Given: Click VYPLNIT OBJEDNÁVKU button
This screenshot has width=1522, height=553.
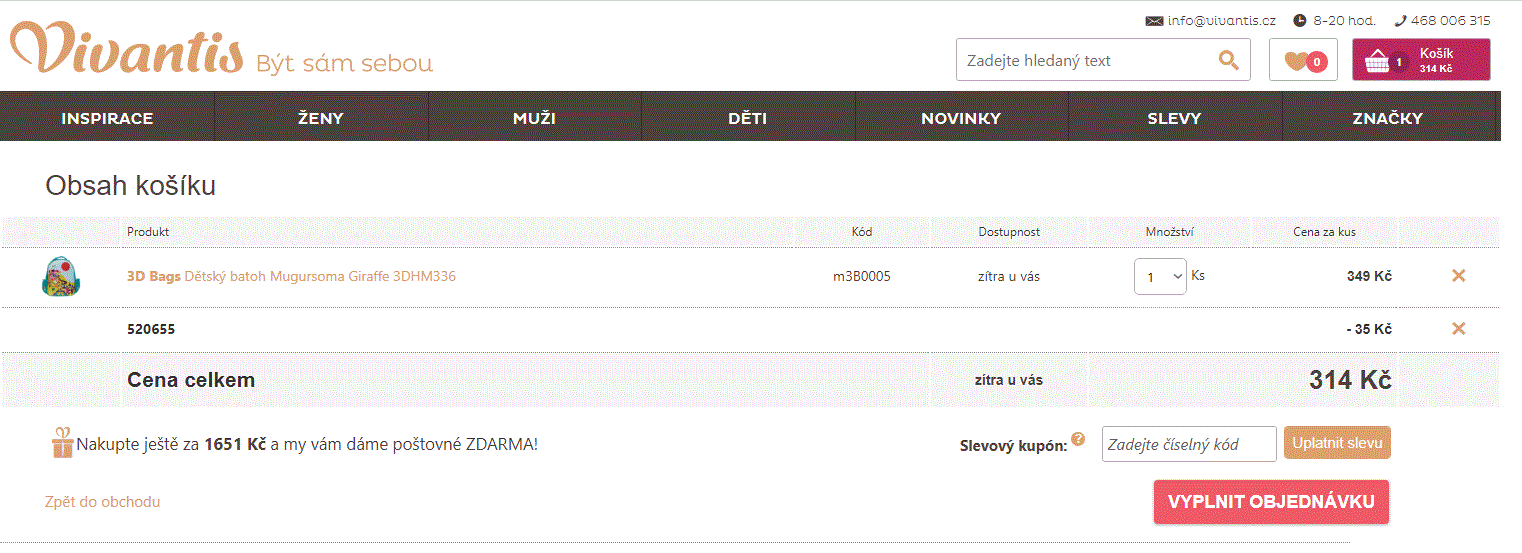Looking at the screenshot, I should [x=1271, y=502].
